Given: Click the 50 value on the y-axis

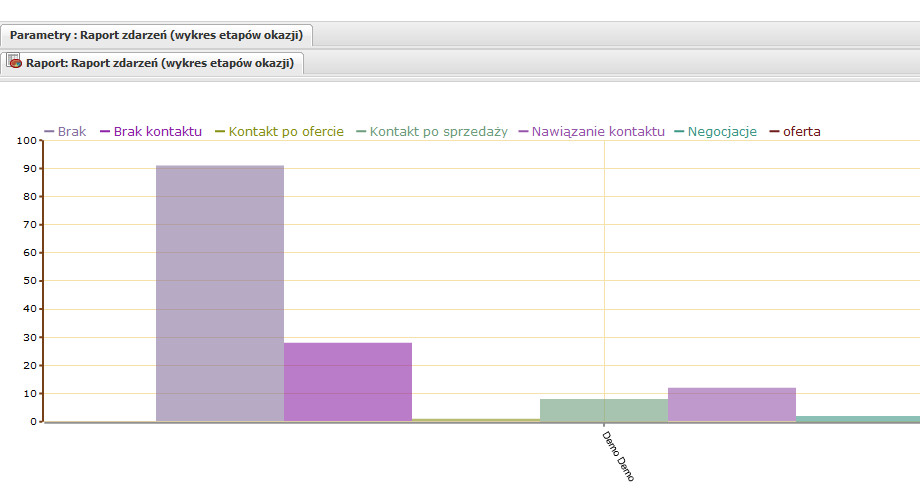Looking at the screenshot, I should pos(30,281).
